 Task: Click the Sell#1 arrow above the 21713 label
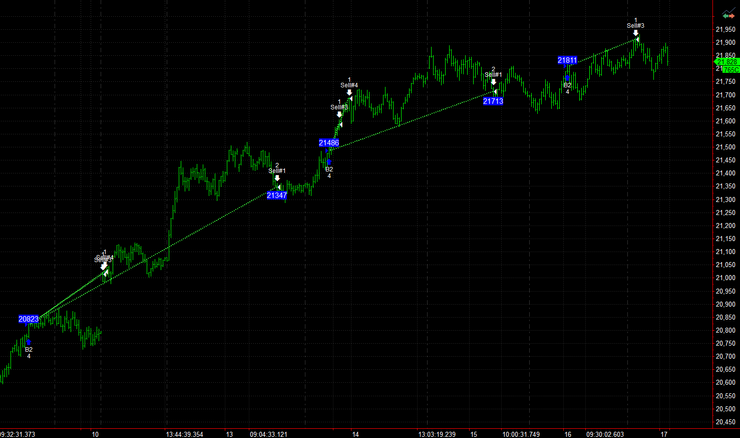[493, 82]
